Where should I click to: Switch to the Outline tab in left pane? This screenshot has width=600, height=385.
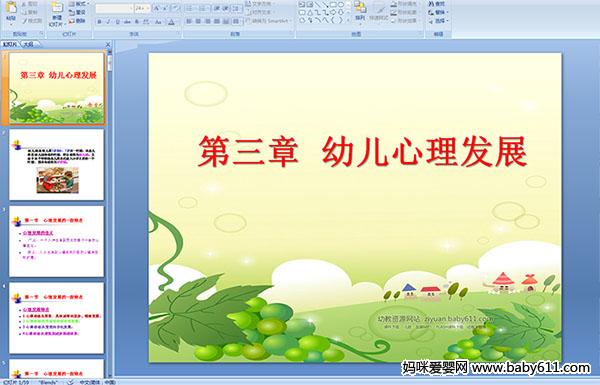coord(29,44)
